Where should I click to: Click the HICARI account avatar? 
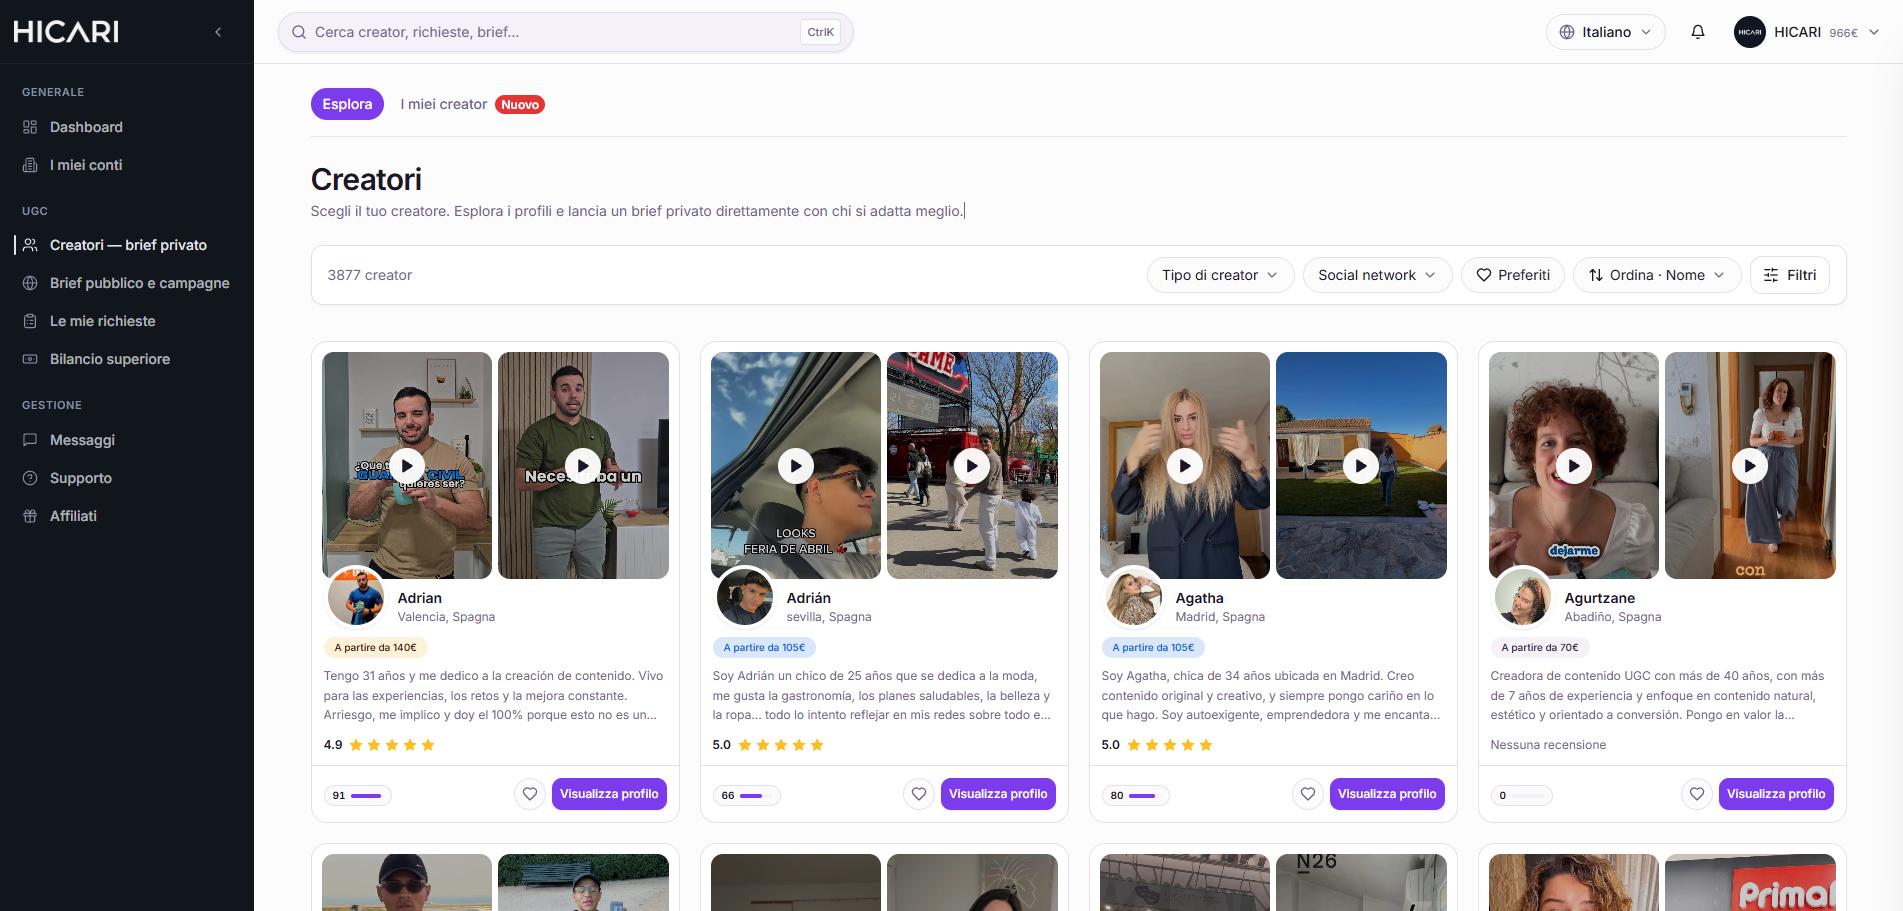point(1749,32)
